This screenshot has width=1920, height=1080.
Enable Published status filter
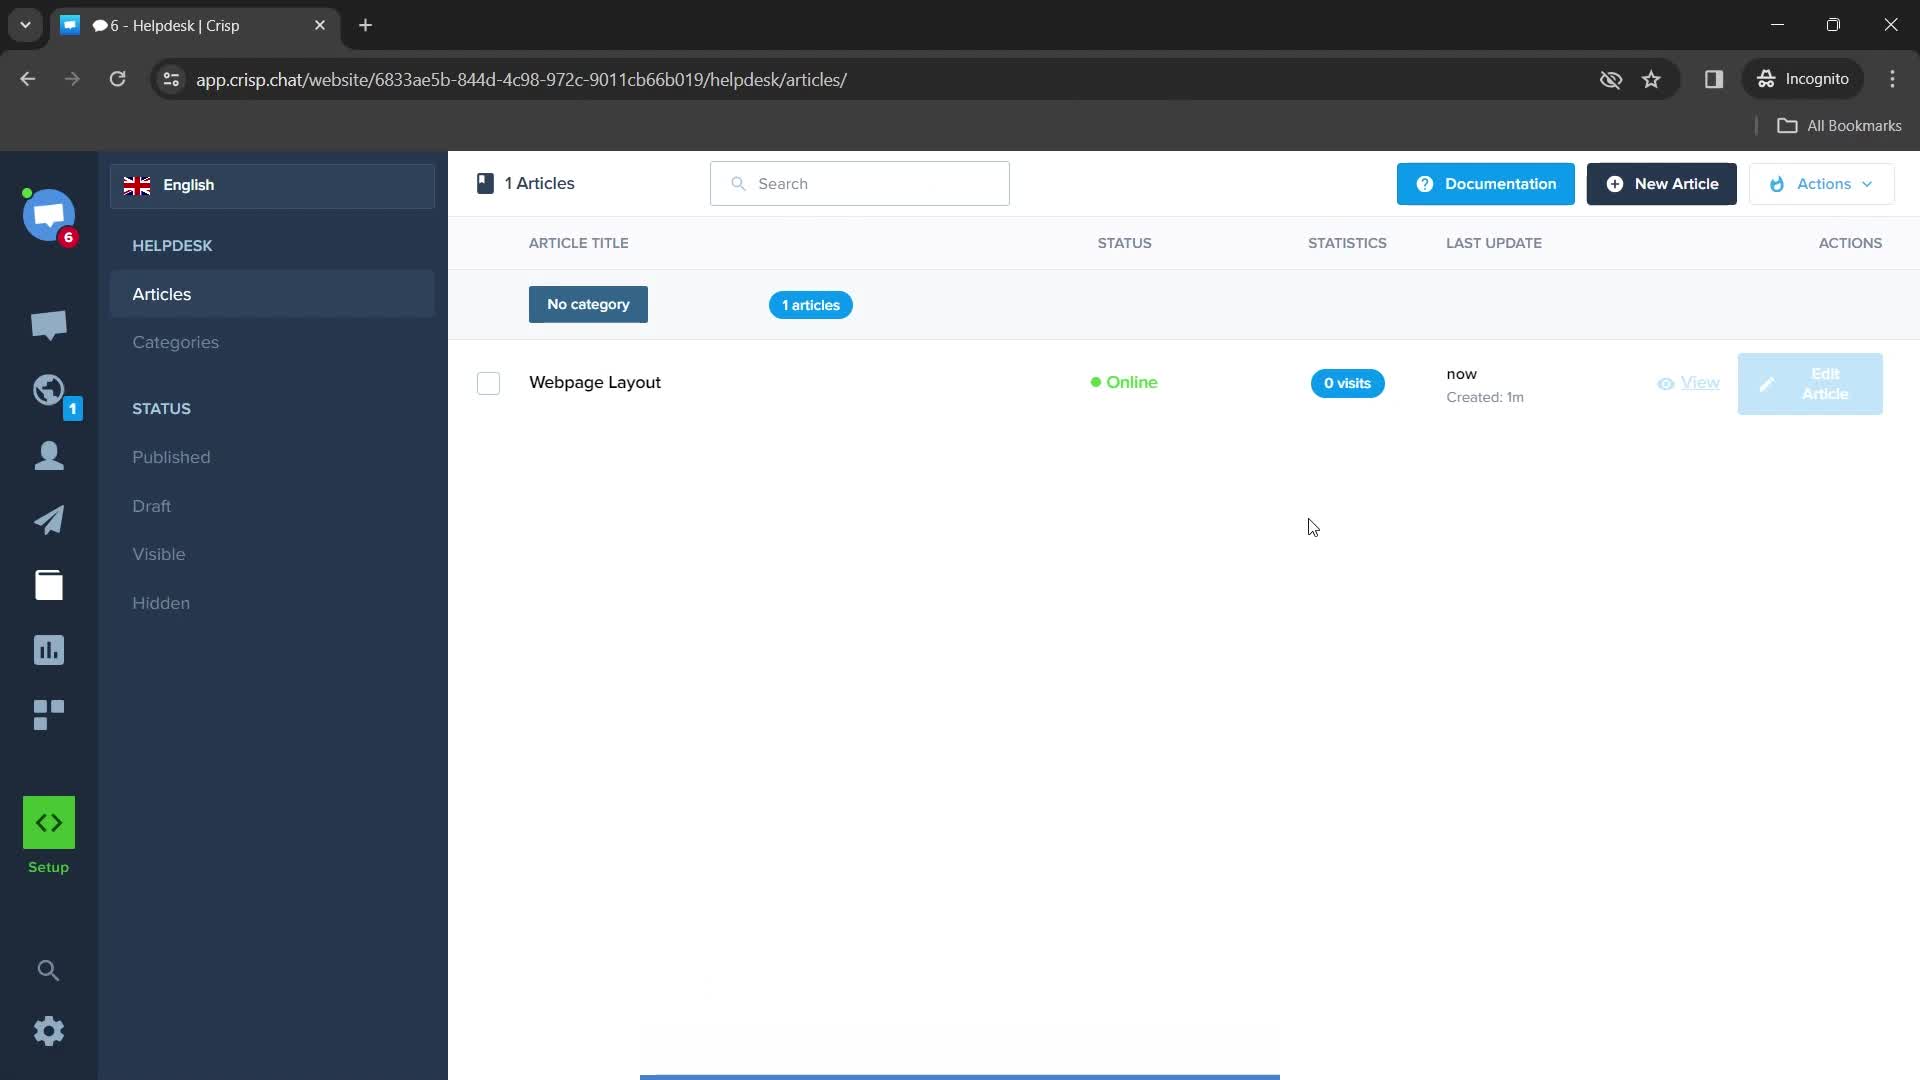tap(171, 456)
